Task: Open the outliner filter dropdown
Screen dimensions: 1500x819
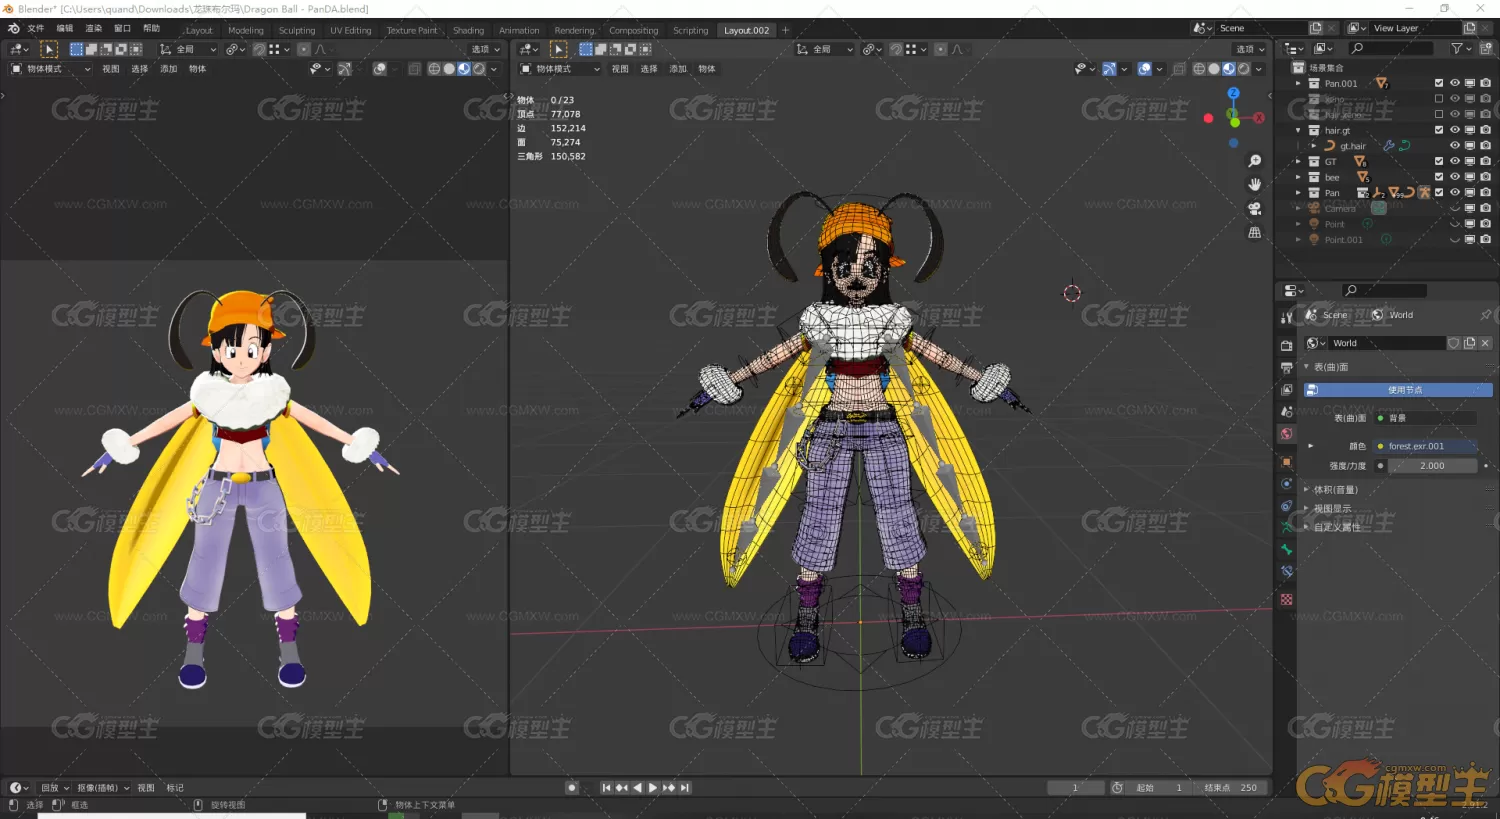Action: tap(1460, 48)
